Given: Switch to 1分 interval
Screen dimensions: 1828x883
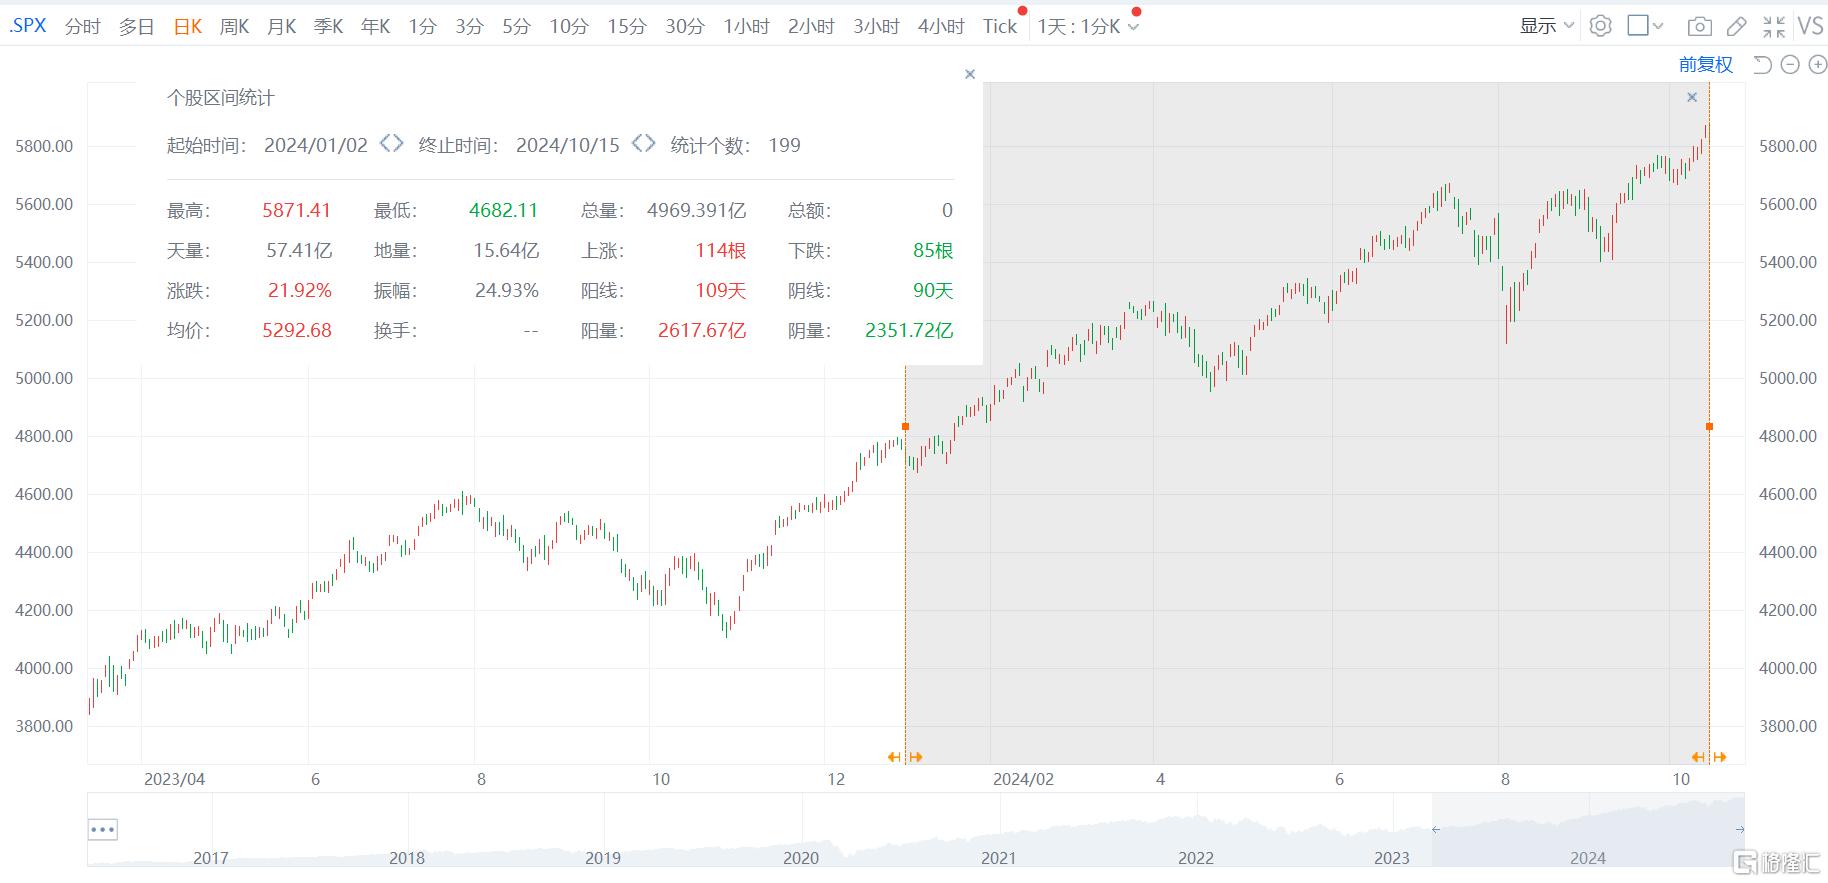Looking at the screenshot, I should pyautogui.click(x=422, y=27).
